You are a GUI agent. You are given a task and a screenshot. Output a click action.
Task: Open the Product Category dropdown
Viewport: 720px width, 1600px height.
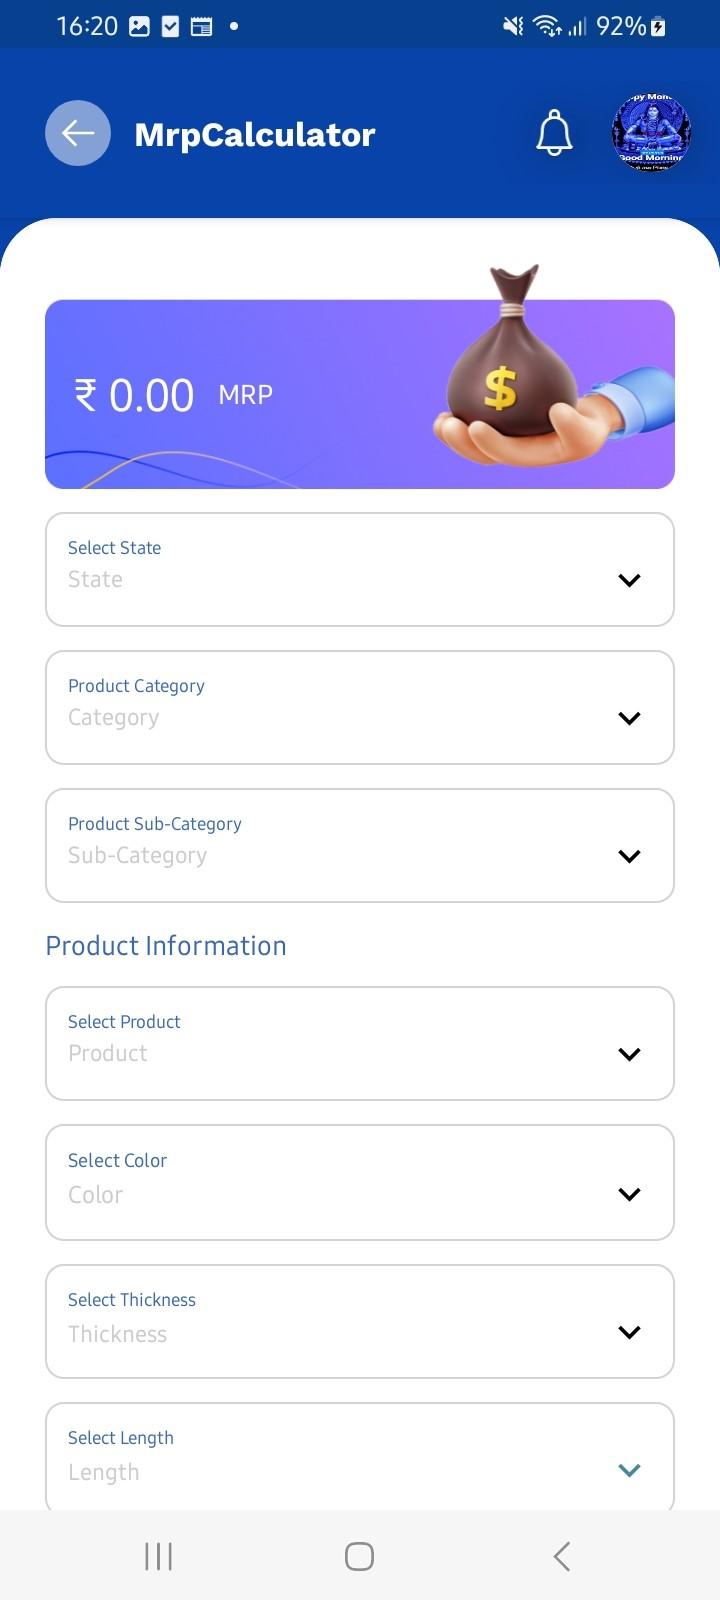tap(360, 708)
